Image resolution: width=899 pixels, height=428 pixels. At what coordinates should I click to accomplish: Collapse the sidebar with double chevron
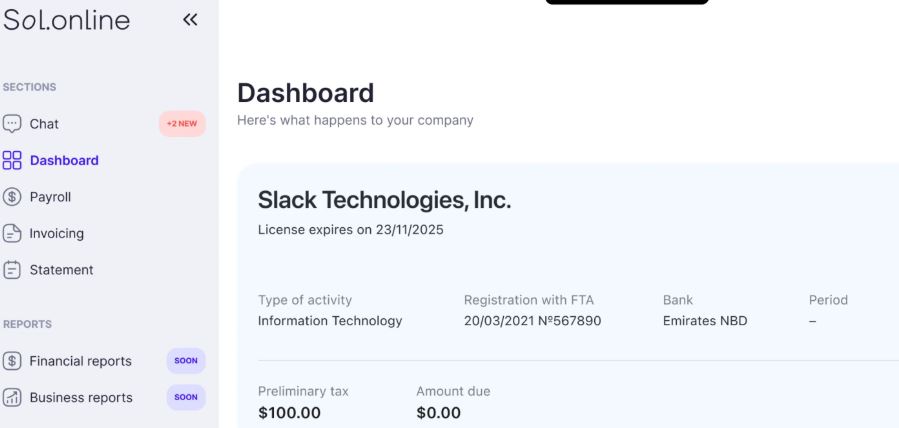[190, 19]
